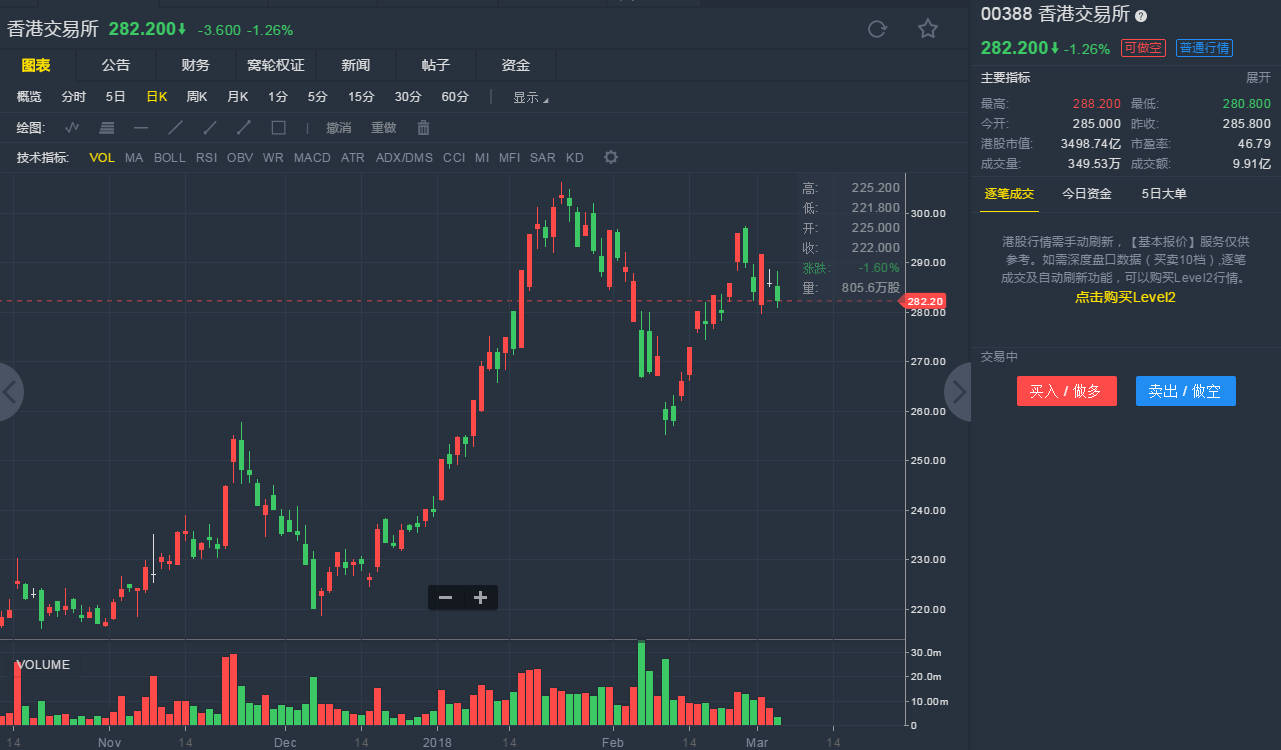Select the 周K chart period
The image size is (1281, 750).
pos(196,97)
